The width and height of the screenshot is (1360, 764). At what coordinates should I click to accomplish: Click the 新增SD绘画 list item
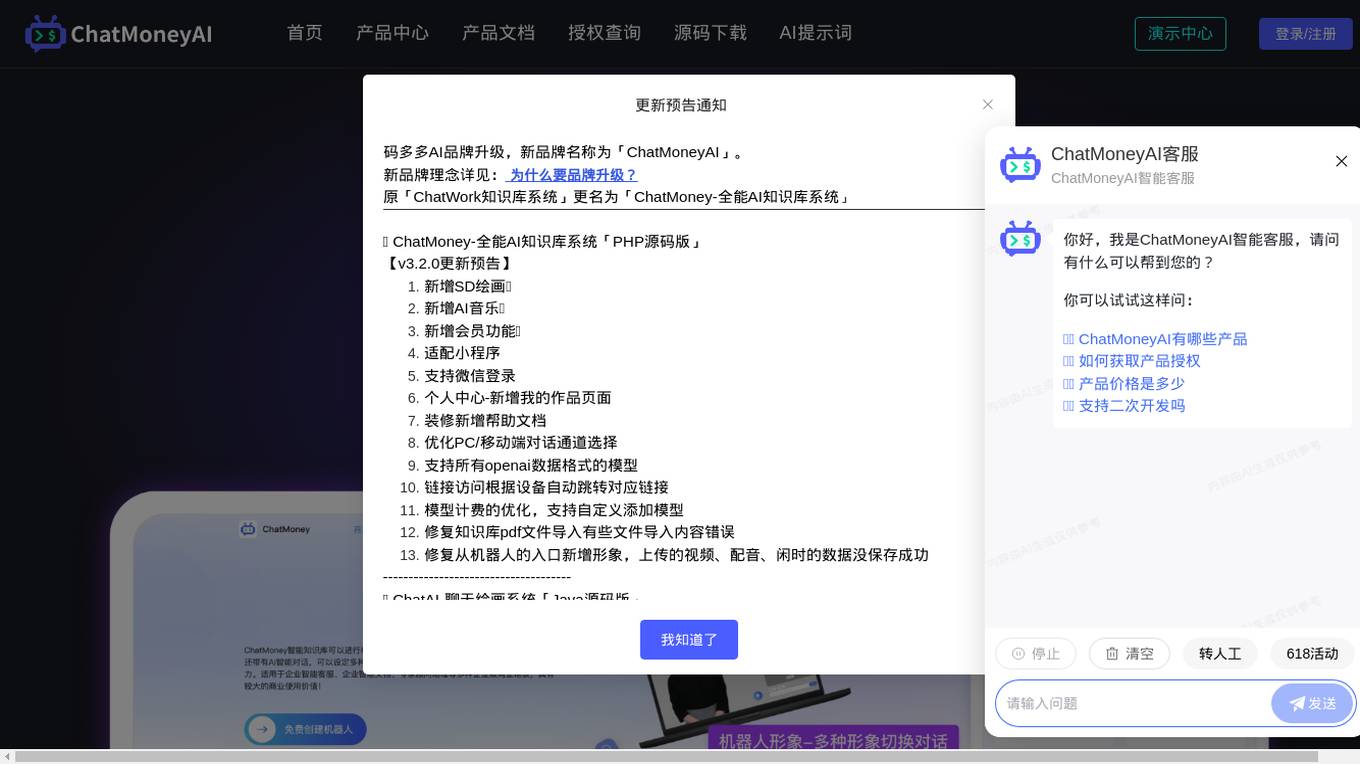[466, 286]
